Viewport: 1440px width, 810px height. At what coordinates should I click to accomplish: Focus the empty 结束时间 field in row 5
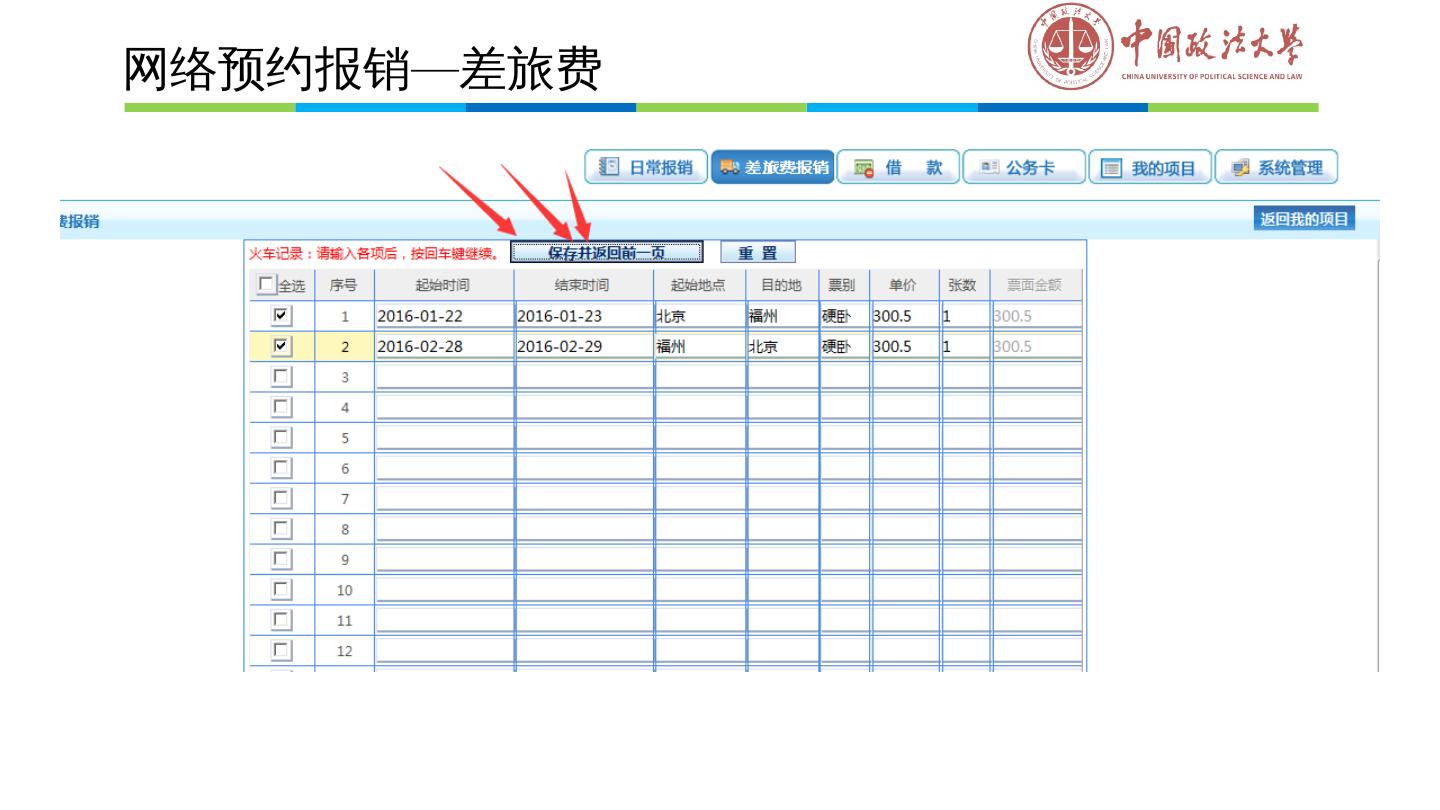pyautogui.click(x=585, y=437)
